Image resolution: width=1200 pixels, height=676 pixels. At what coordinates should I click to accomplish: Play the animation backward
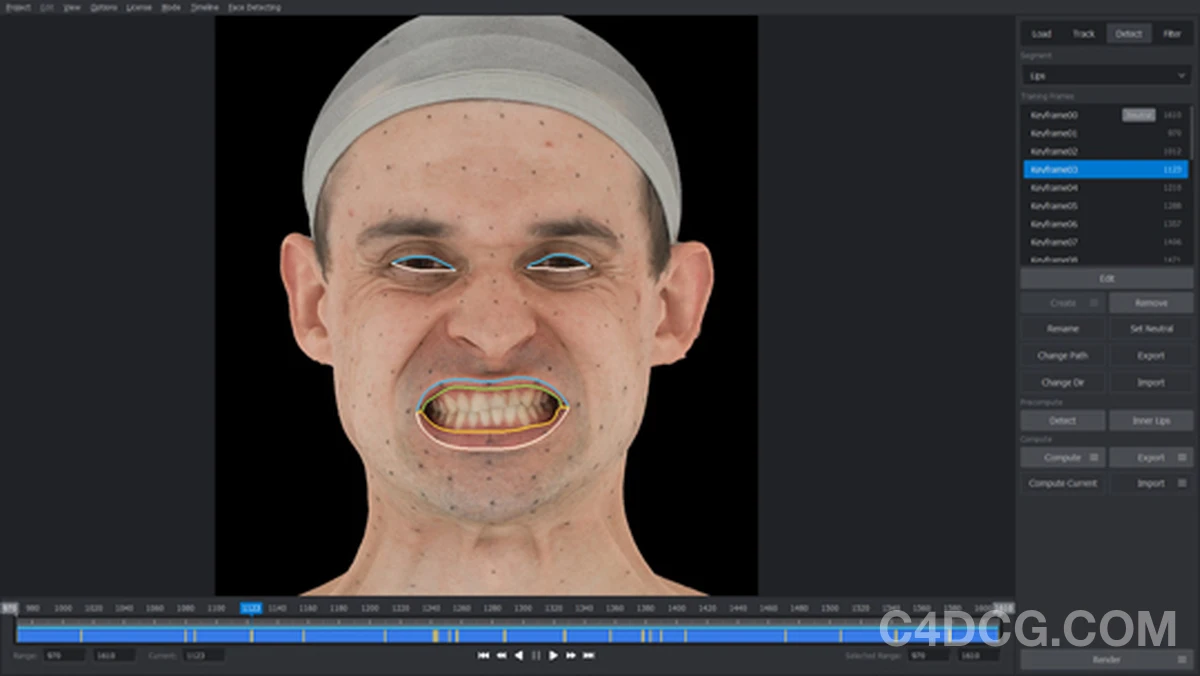tap(519, 655)
